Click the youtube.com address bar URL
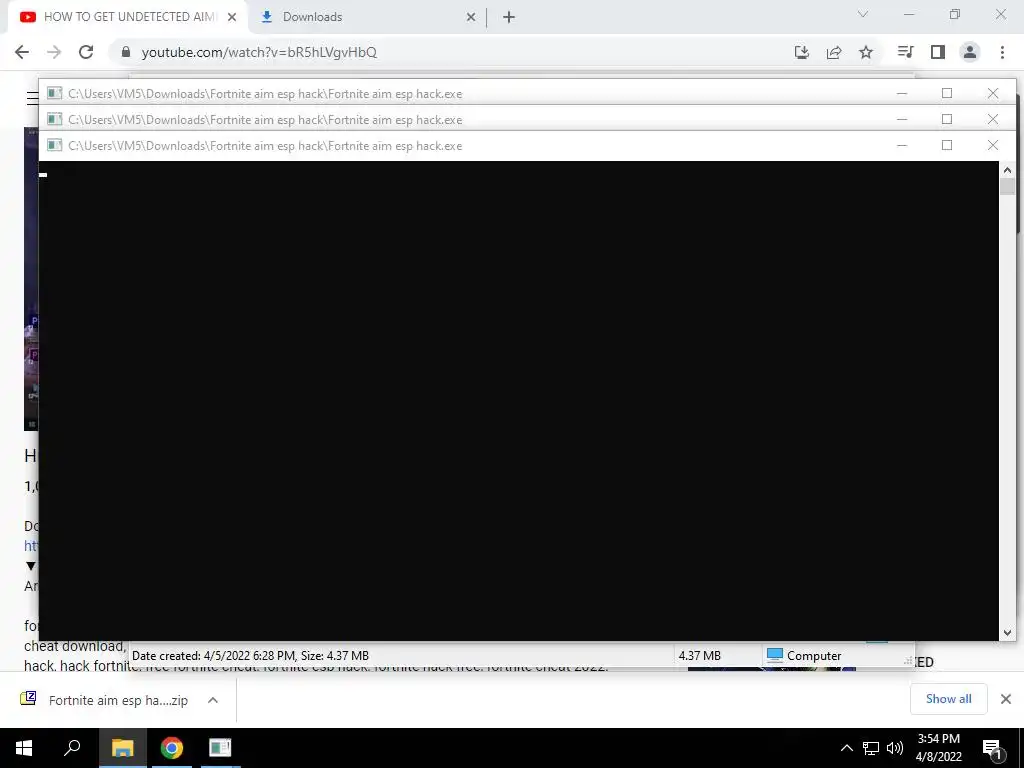Image resolution: width=1024 pixels, height=768 pixels. click(x=259, y=52)
